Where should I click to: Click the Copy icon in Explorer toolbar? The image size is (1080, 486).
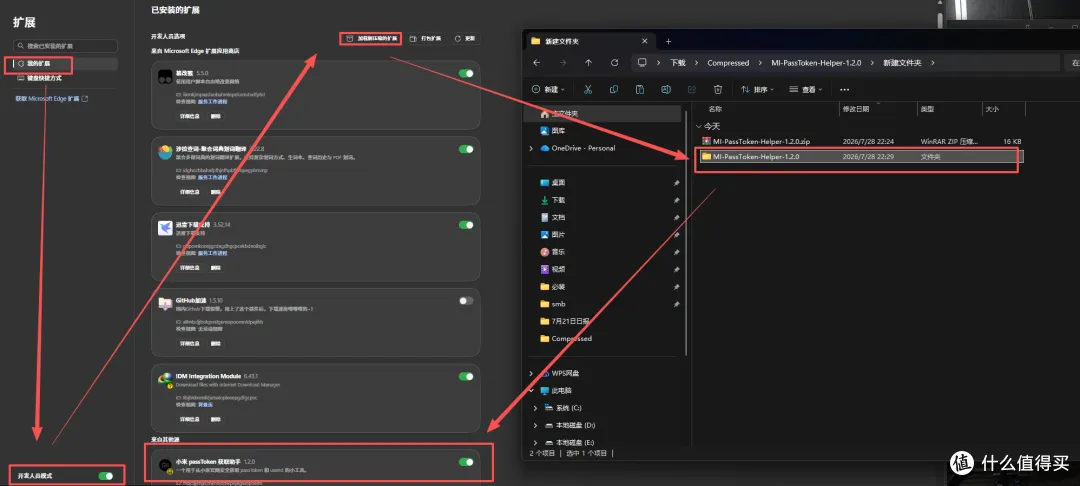click(614, 89)
